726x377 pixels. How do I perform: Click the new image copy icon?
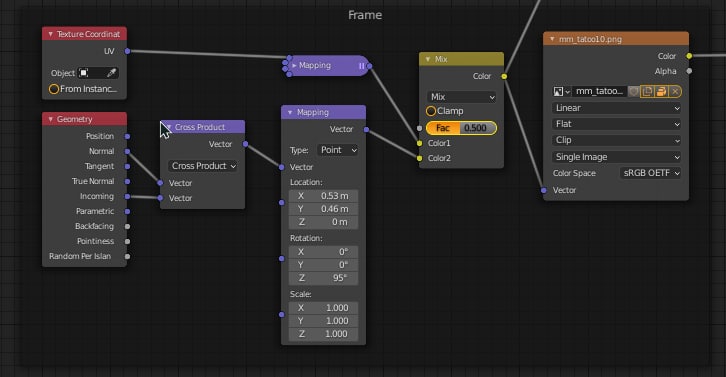pos(647,92)
